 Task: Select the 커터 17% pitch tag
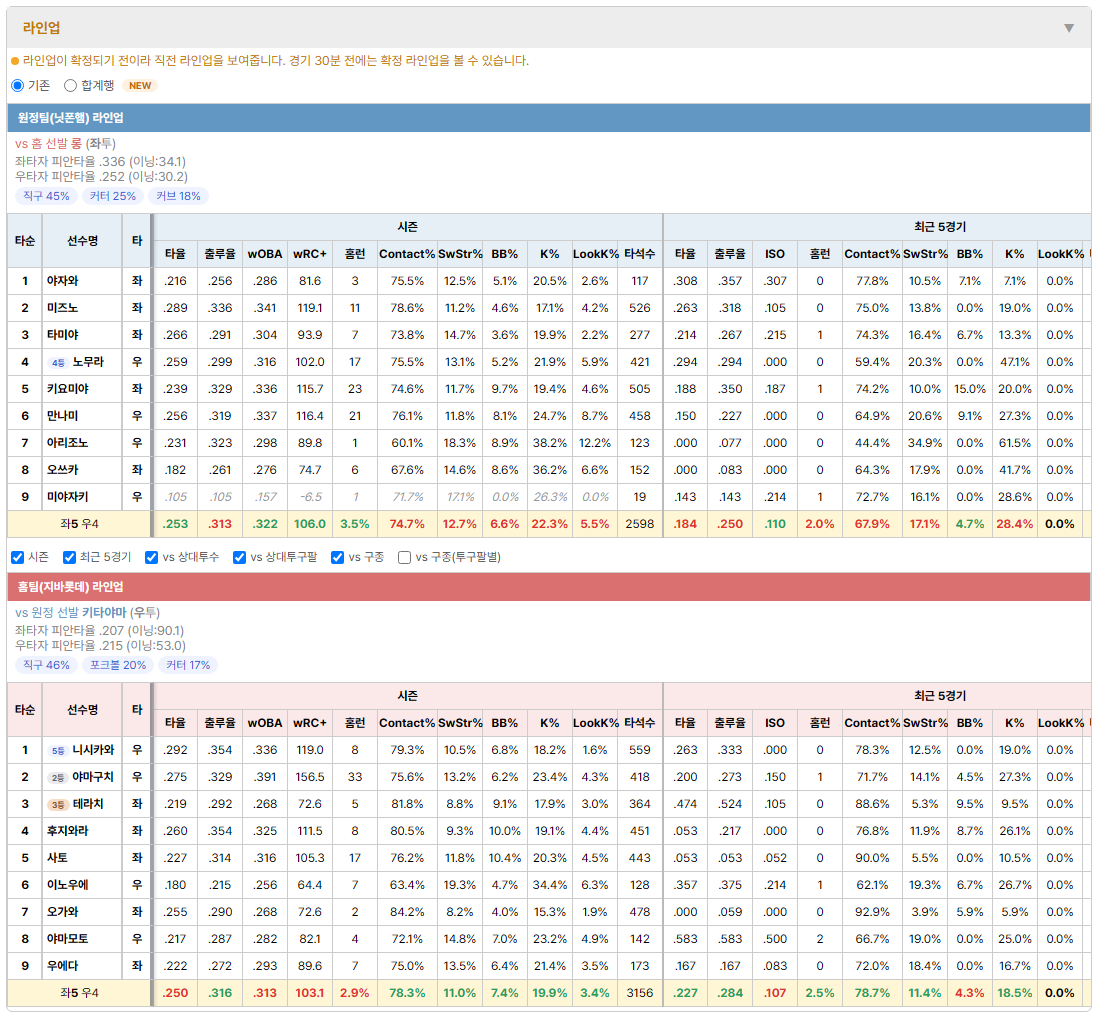coord(188,665)
